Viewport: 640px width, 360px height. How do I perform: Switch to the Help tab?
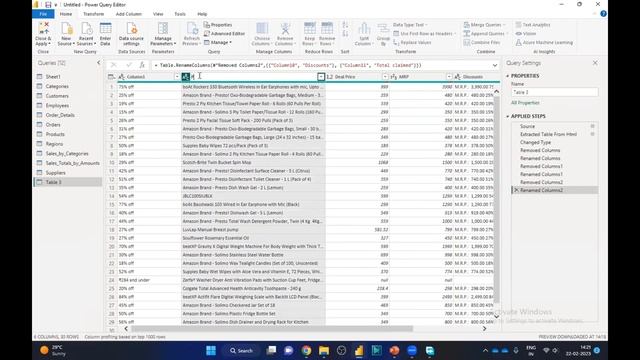click(202, 14)
